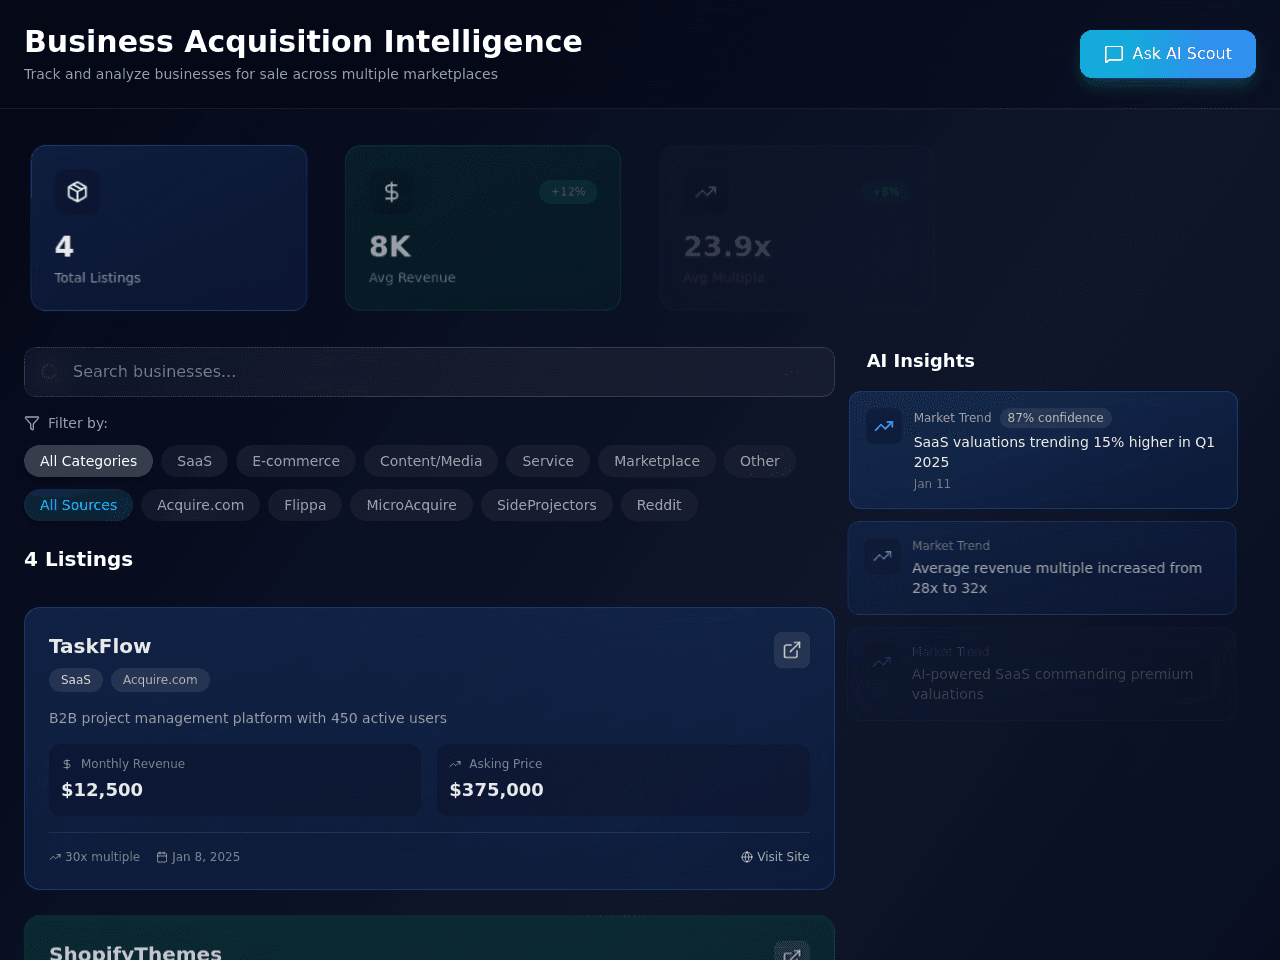
Task: Click the $12,500 monthly revenue value
Action: [102, 790]
